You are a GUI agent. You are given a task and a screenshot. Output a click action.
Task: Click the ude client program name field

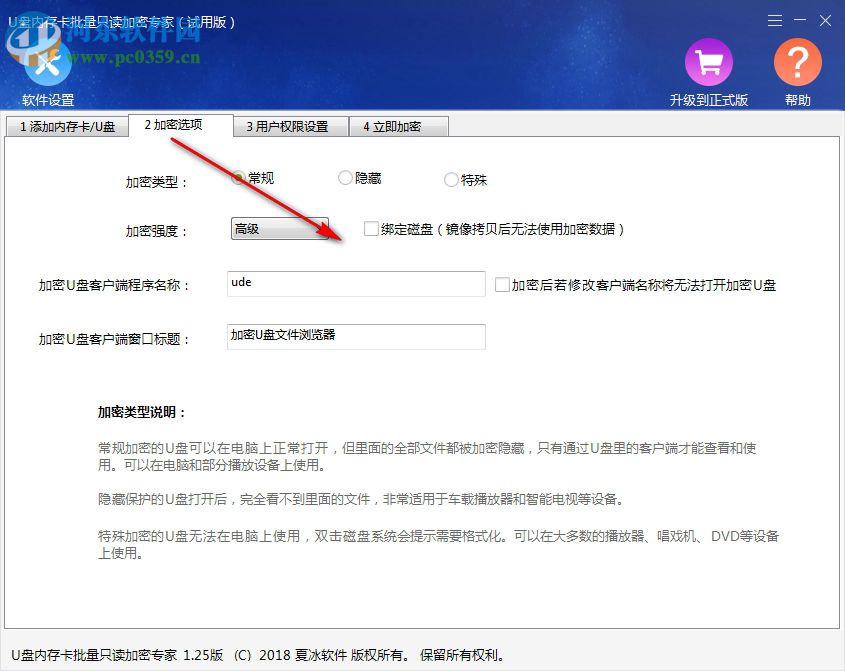coord(355,284)
